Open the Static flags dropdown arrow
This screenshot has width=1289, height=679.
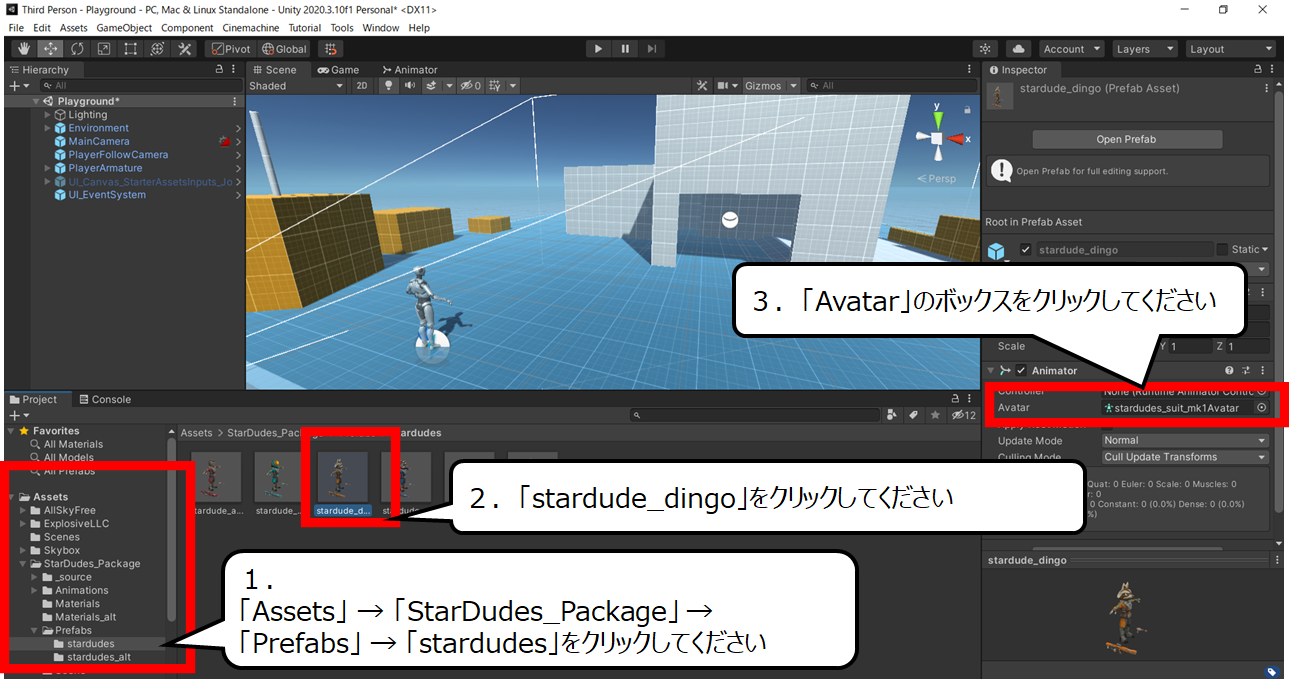coord(1265,249)
